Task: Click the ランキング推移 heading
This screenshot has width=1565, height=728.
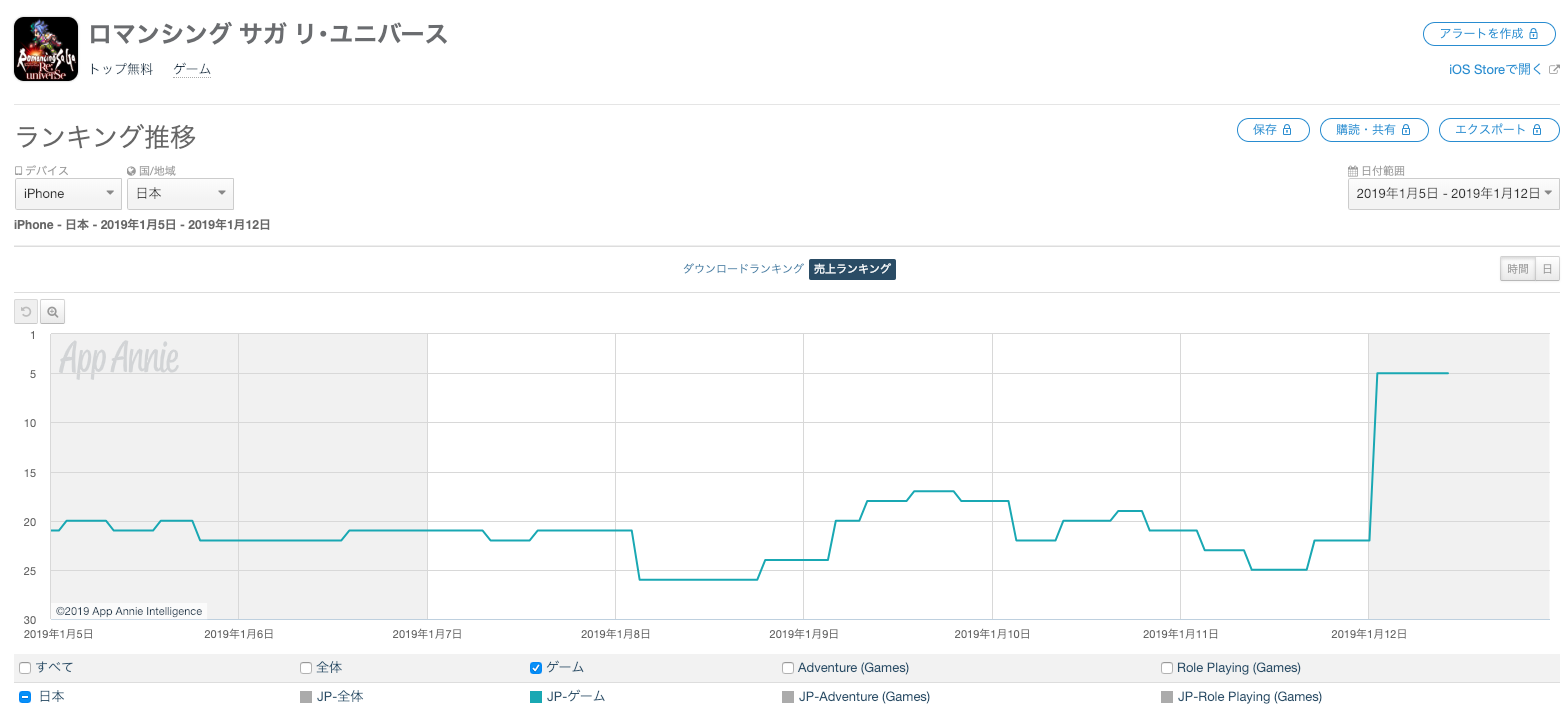Action: (x=106, y=136)
